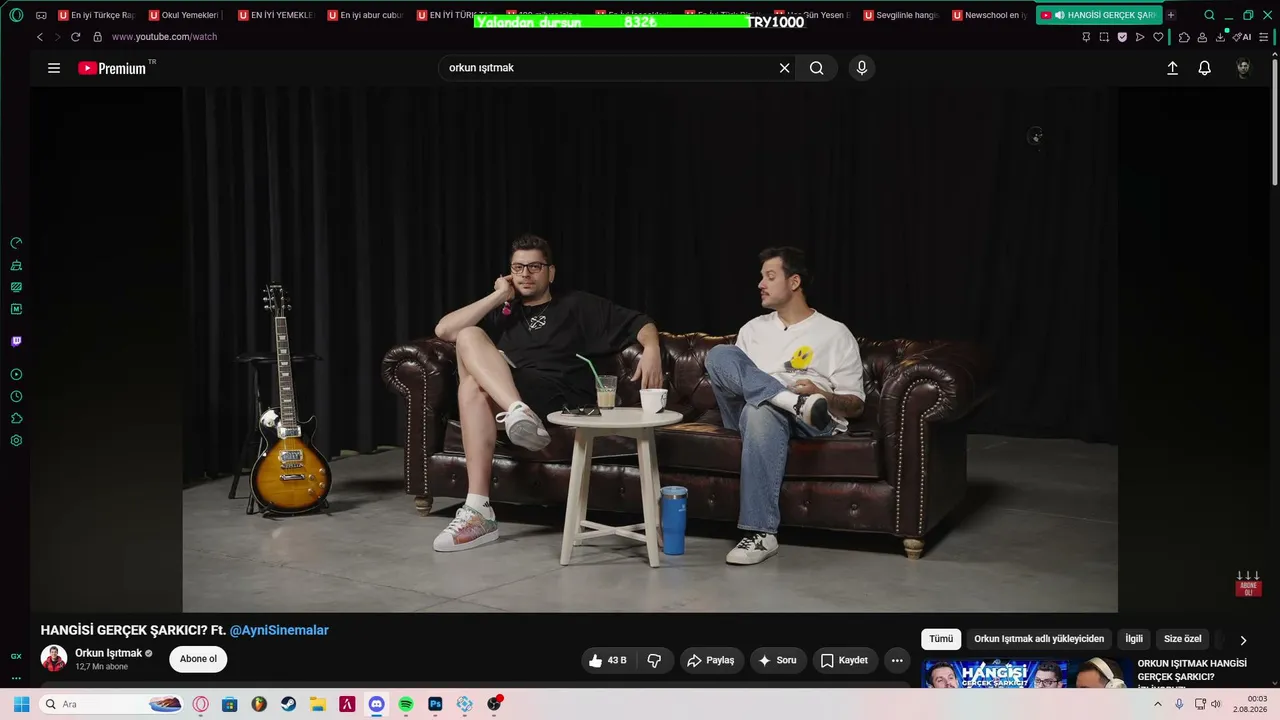Reload the current page
1280x720 pixels.
[75, 37]
